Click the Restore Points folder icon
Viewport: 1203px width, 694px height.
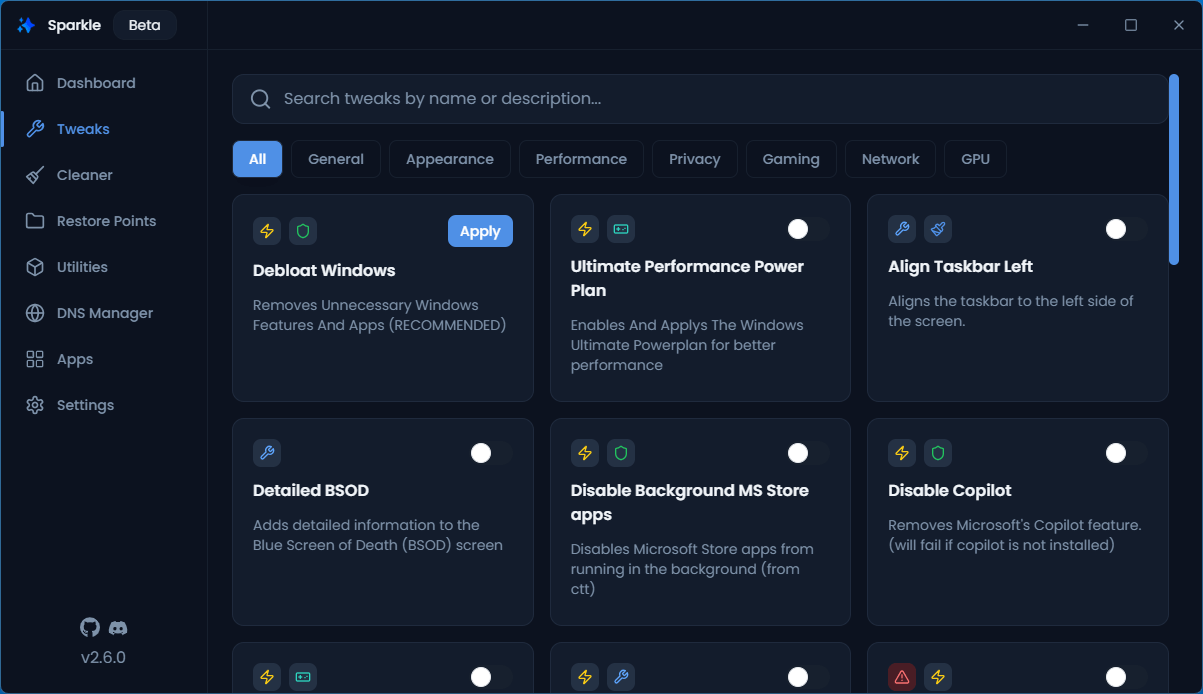click(35, 221)
